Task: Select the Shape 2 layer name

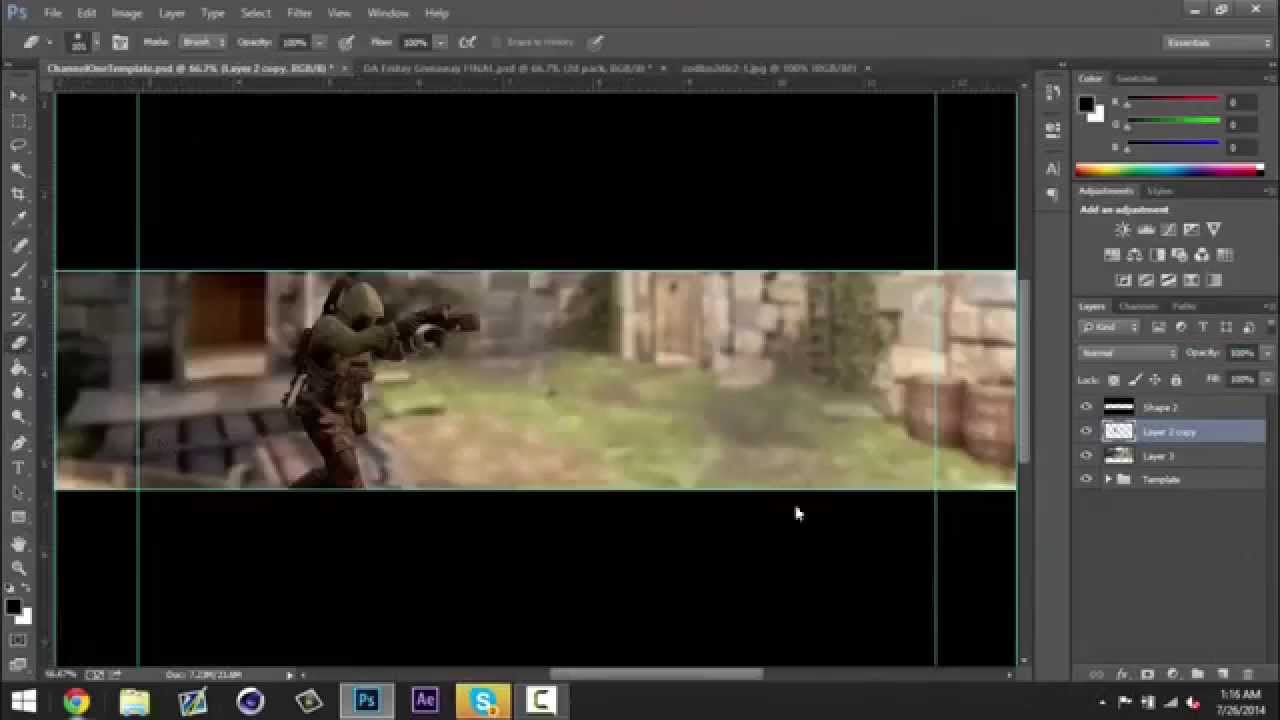Action: click(x=1160, y=407)
